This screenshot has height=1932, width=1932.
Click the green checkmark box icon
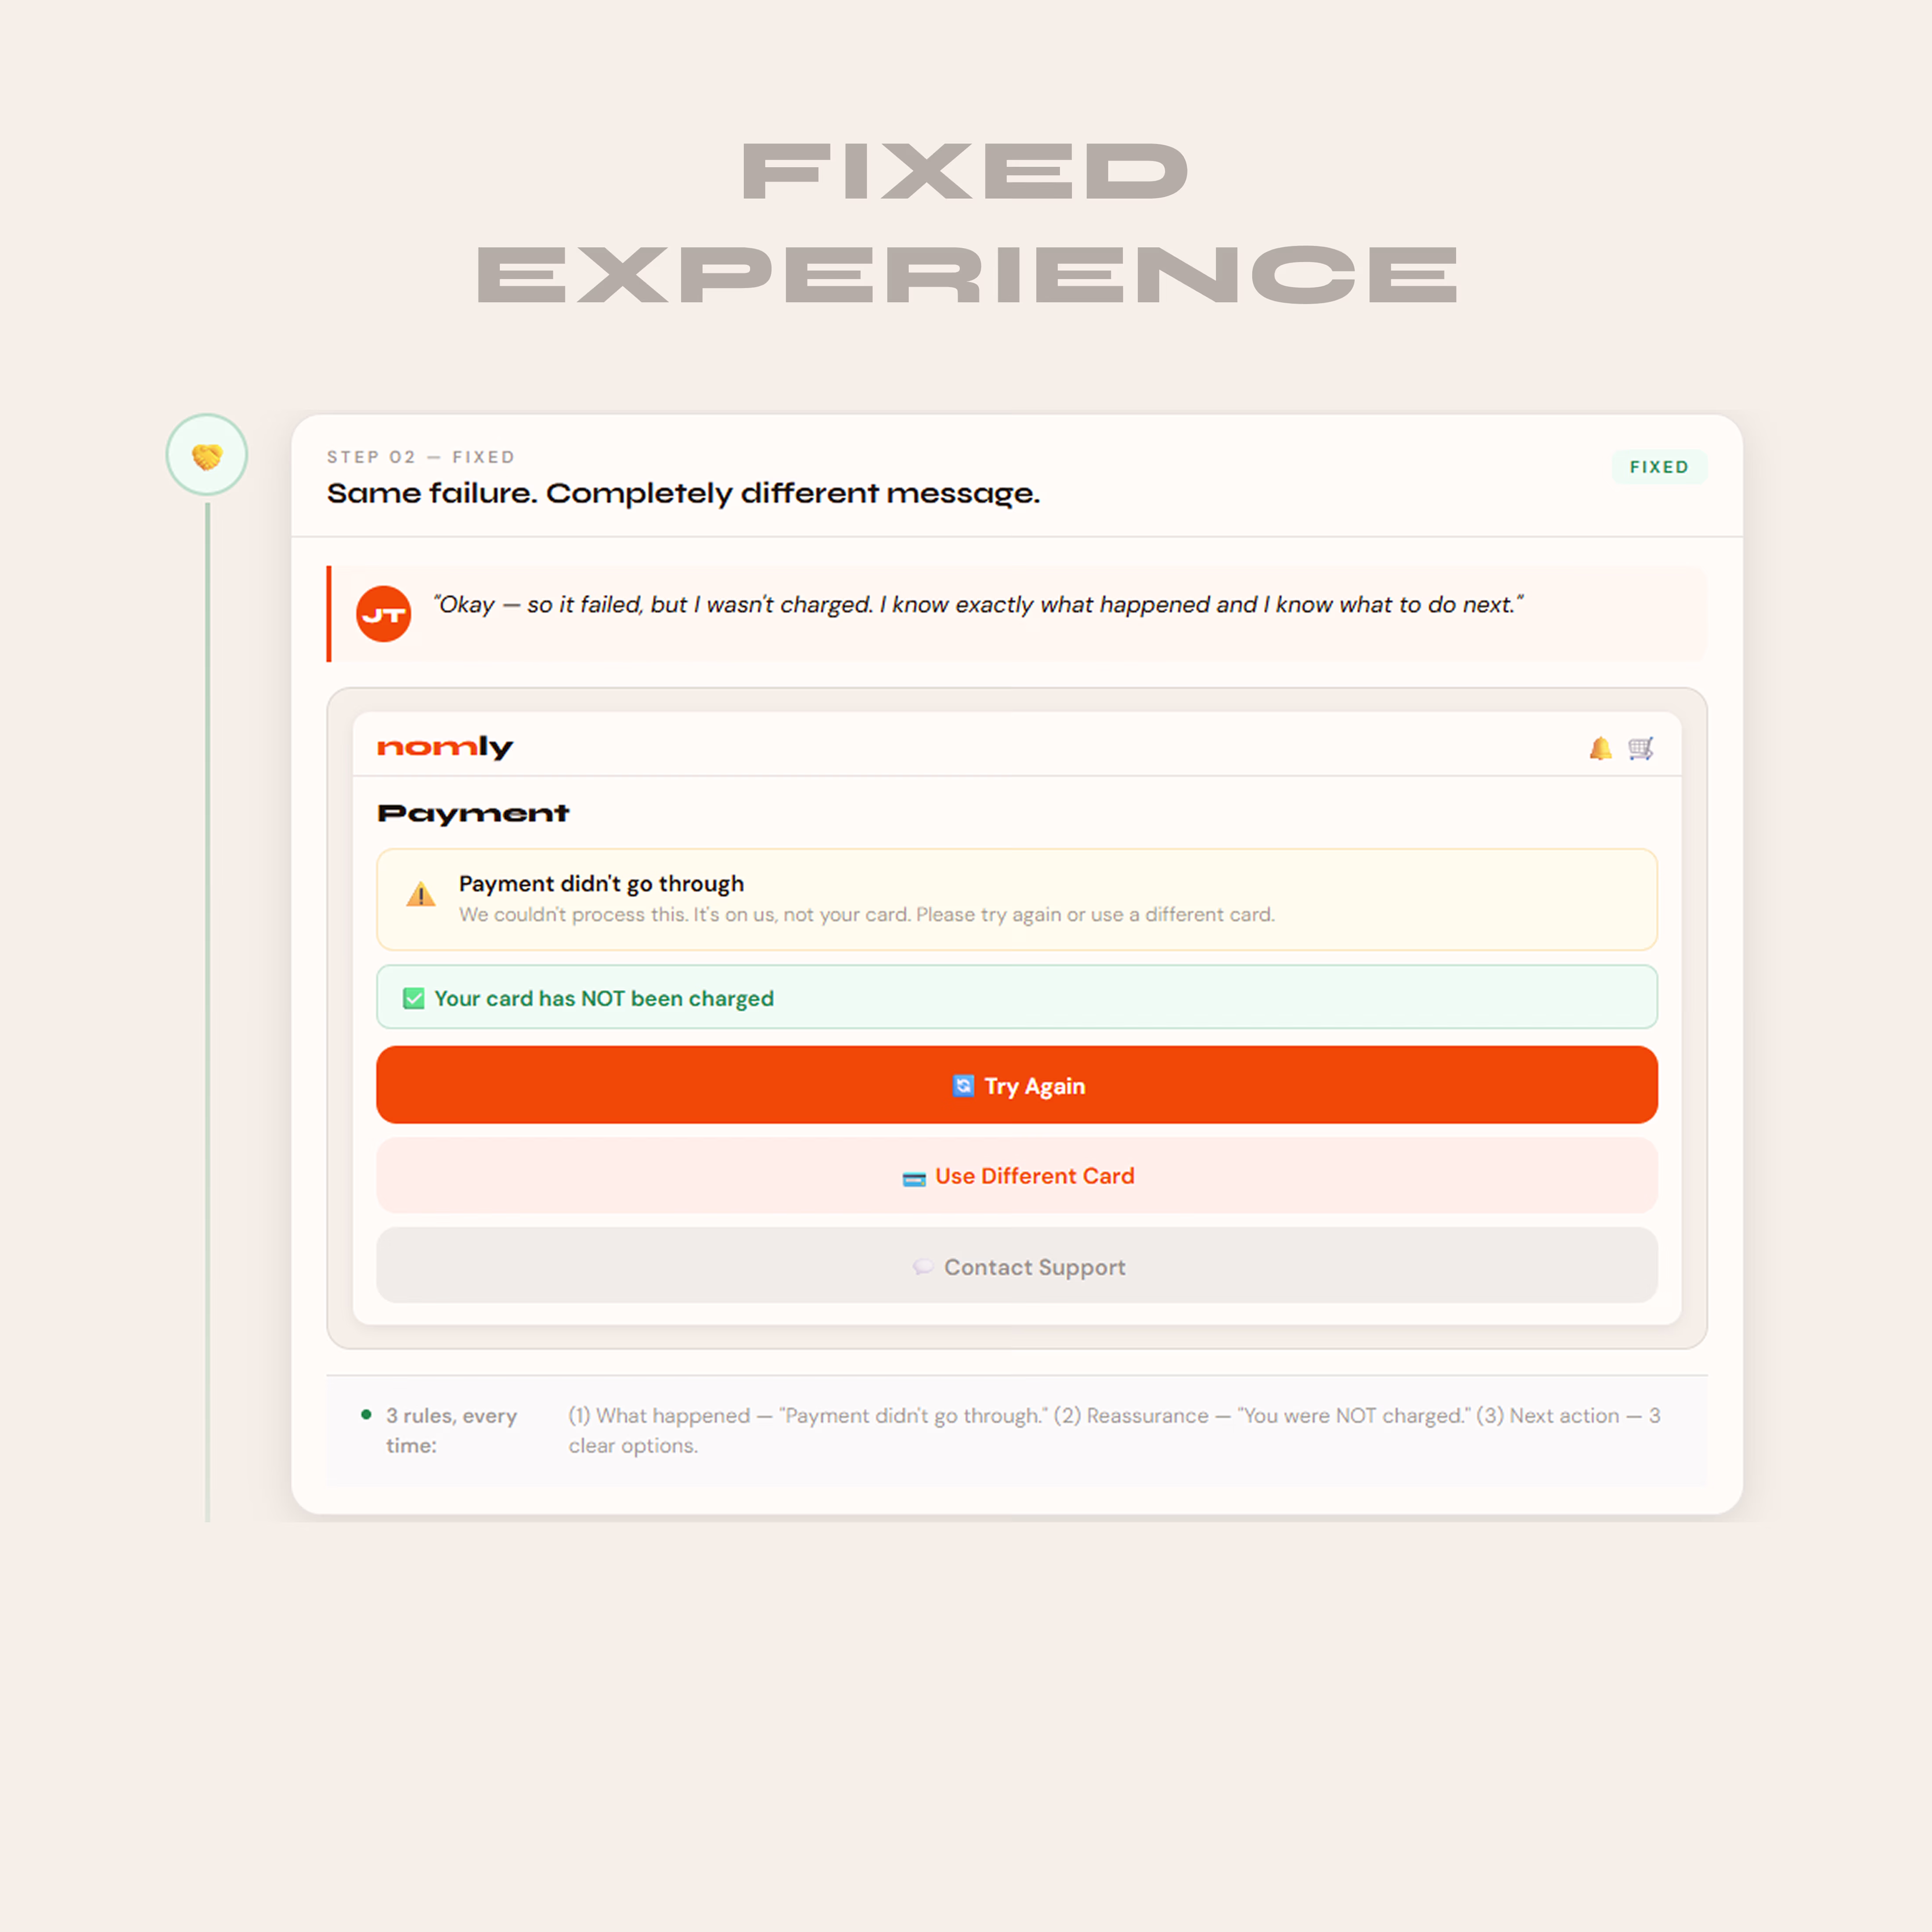coord(414,998)
